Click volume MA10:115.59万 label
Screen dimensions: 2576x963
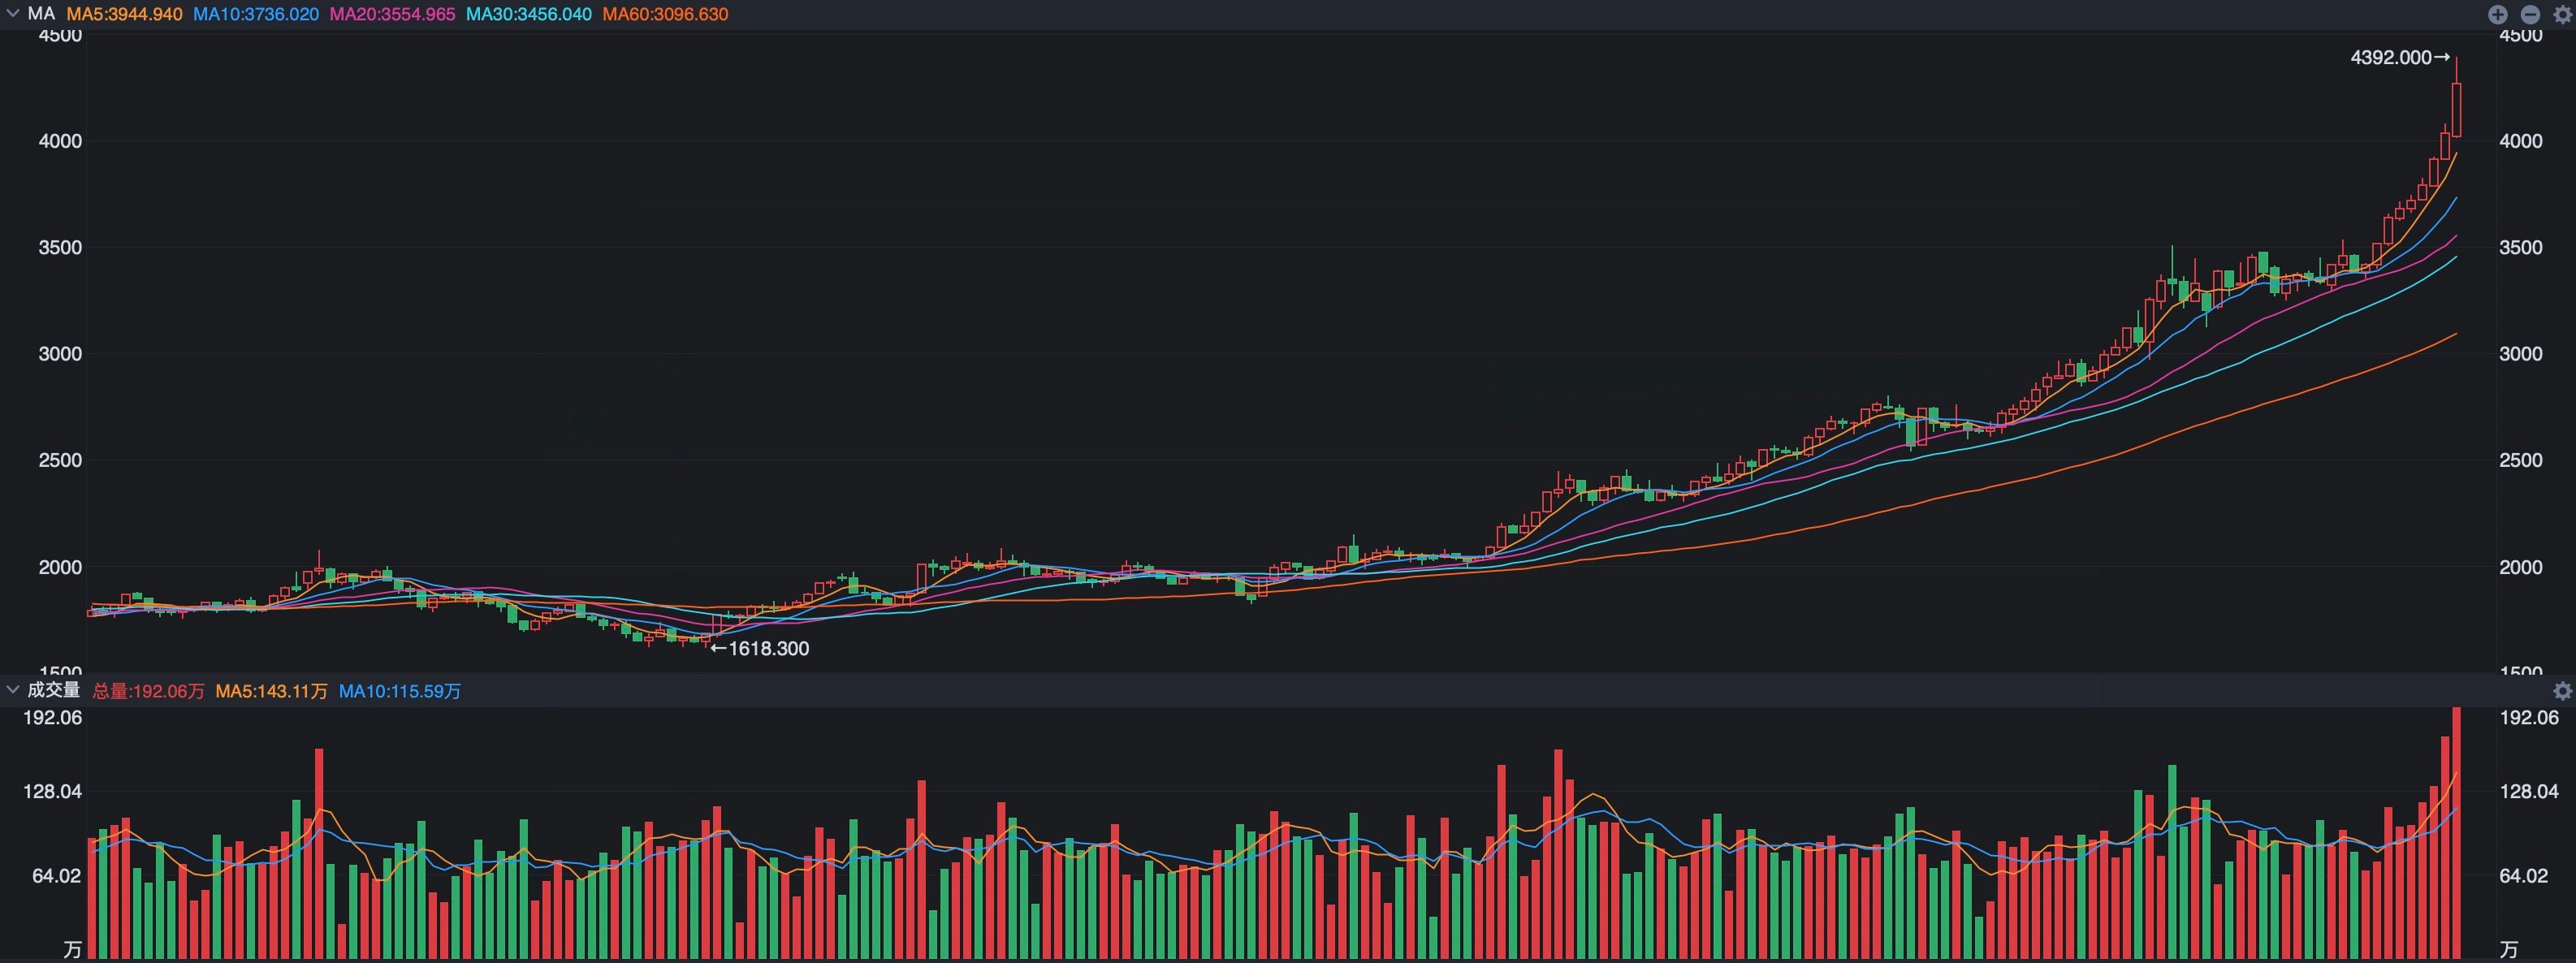(x=399, y=691)
